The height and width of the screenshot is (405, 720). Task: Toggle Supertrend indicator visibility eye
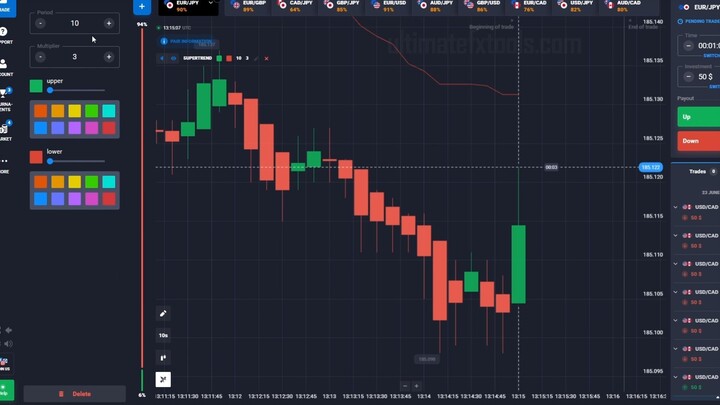coord(174,58)
